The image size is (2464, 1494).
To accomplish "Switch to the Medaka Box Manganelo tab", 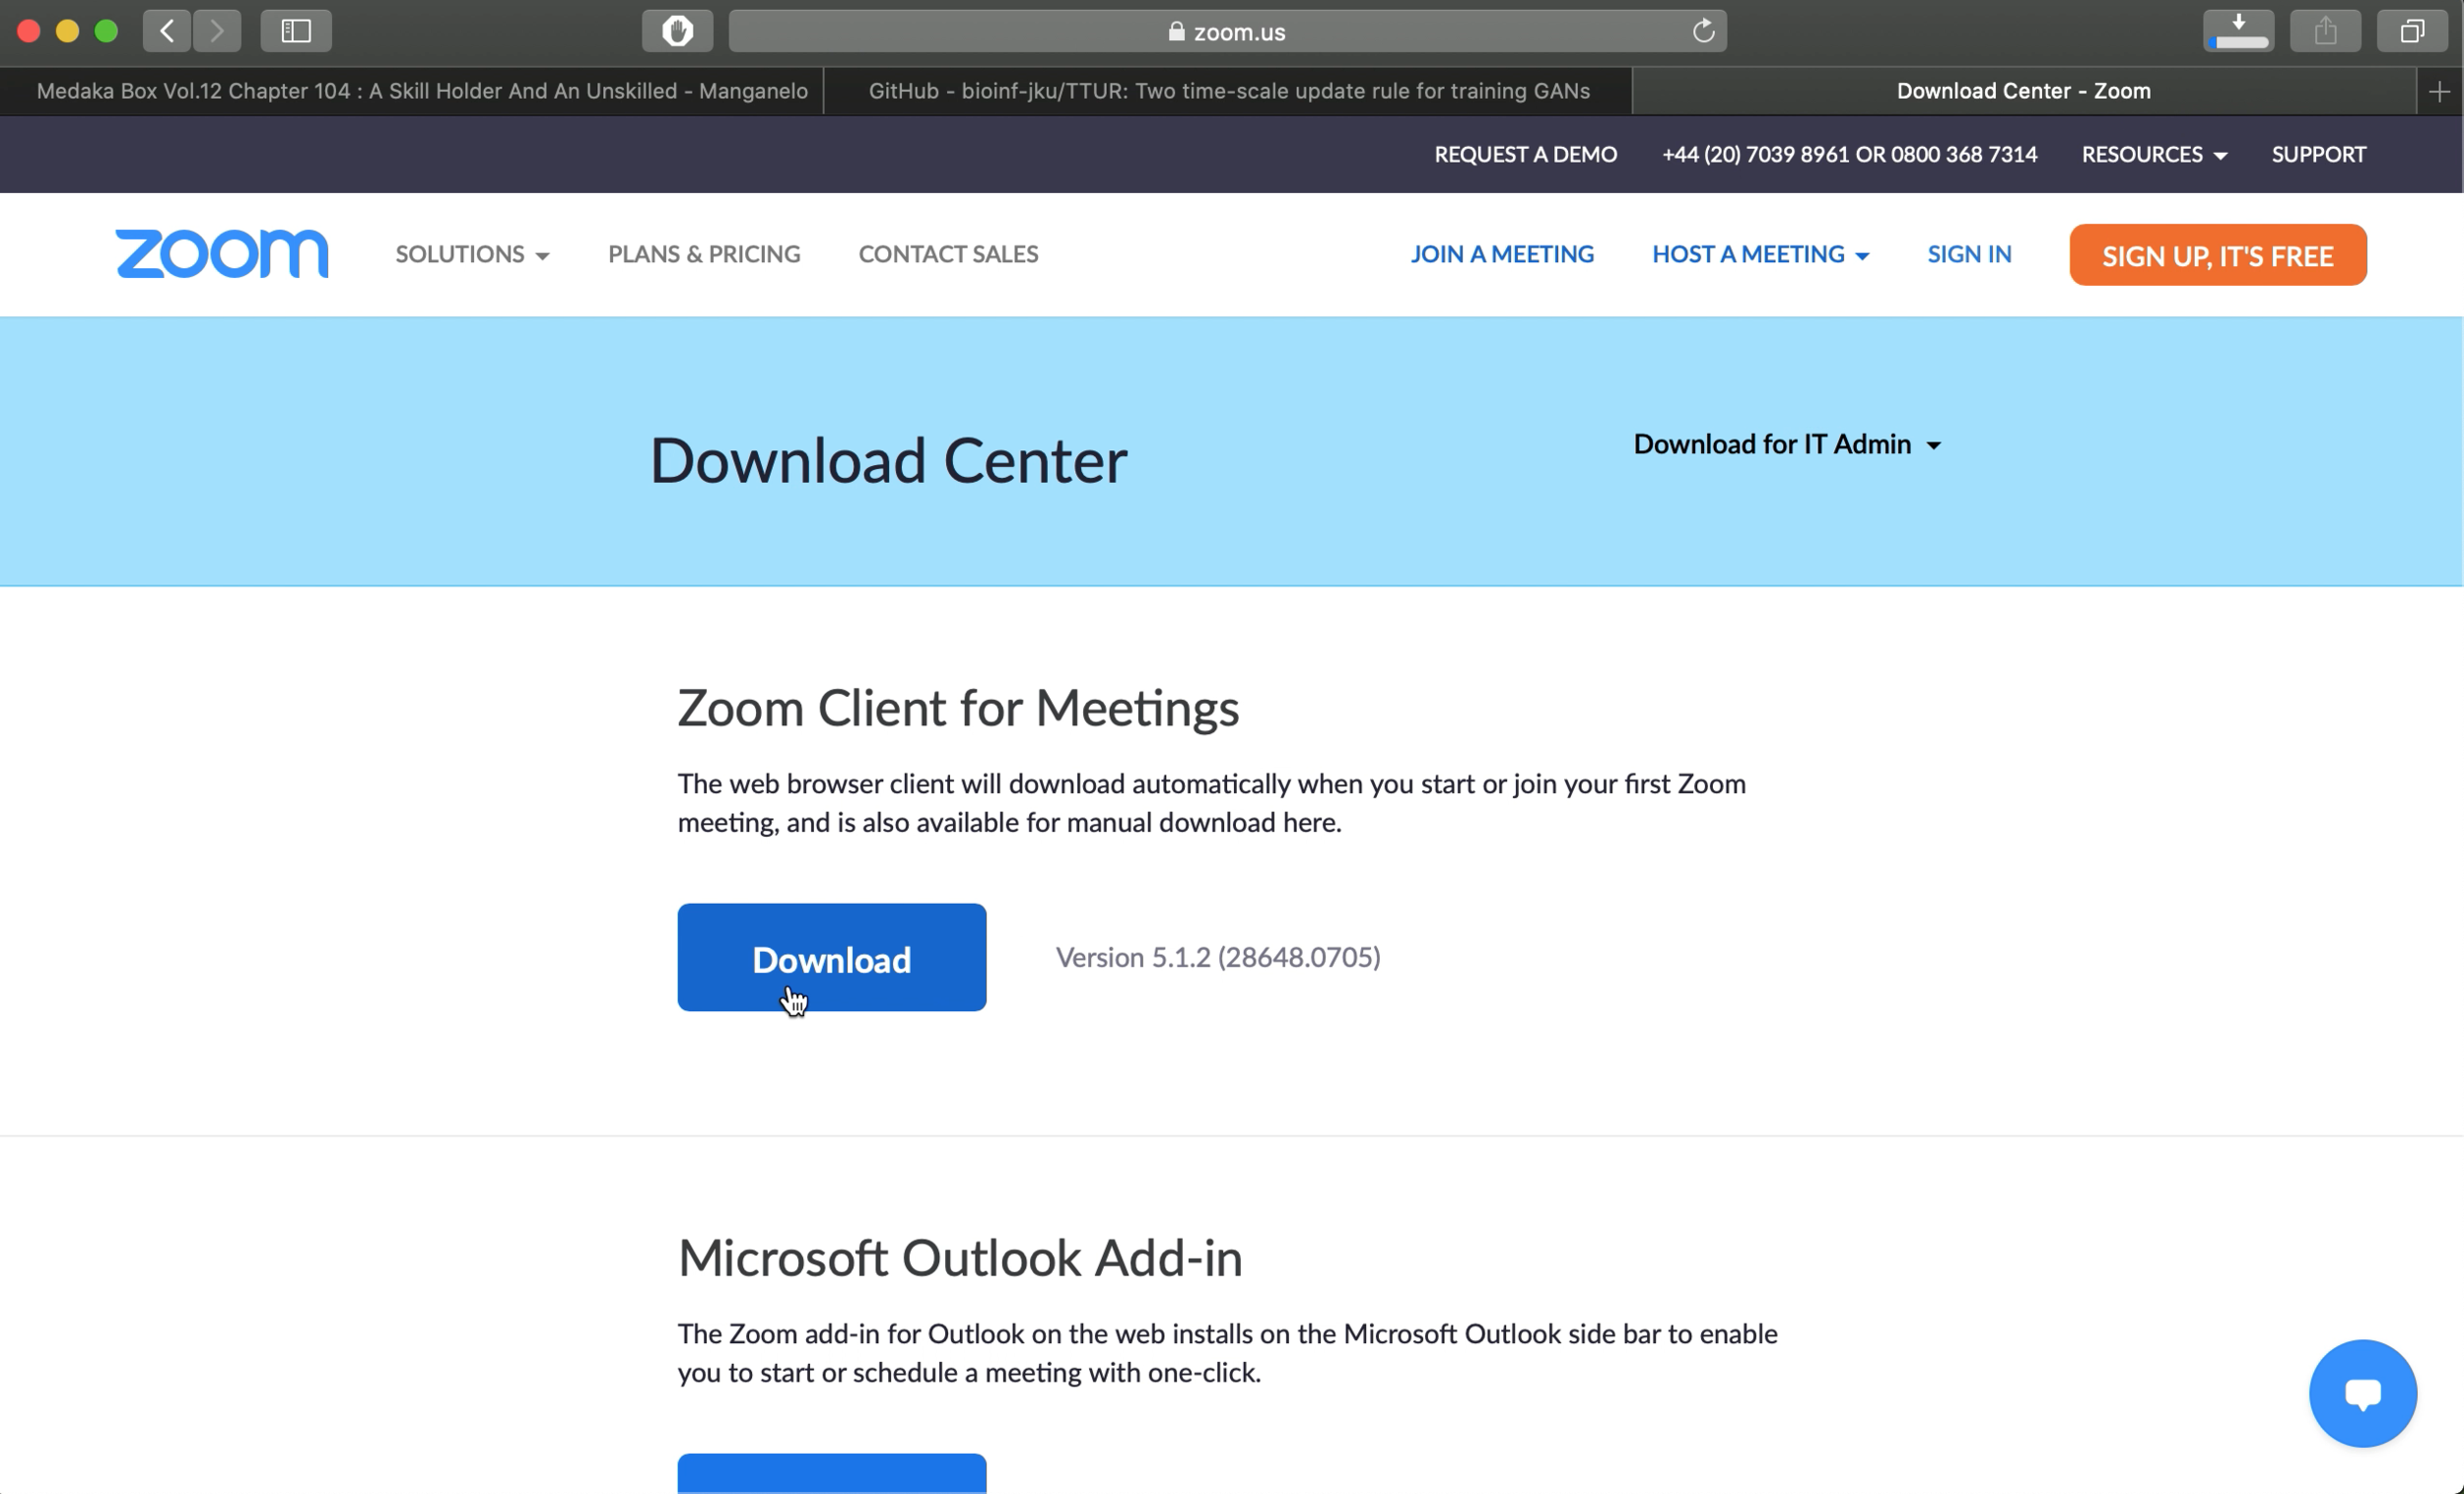I will (x=422, y=90).
